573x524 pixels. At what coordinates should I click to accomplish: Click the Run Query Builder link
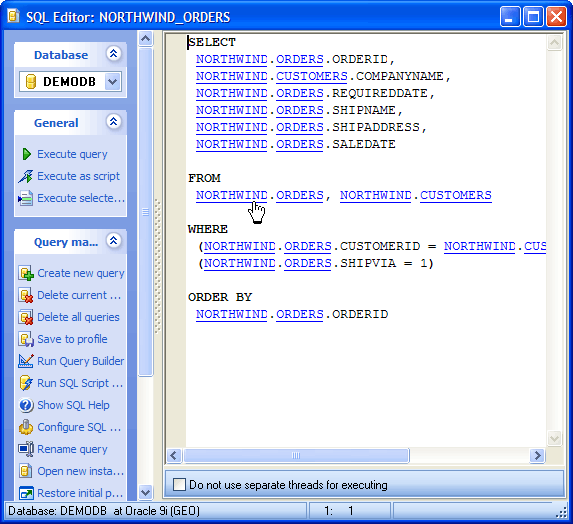(x=81, y=361)
